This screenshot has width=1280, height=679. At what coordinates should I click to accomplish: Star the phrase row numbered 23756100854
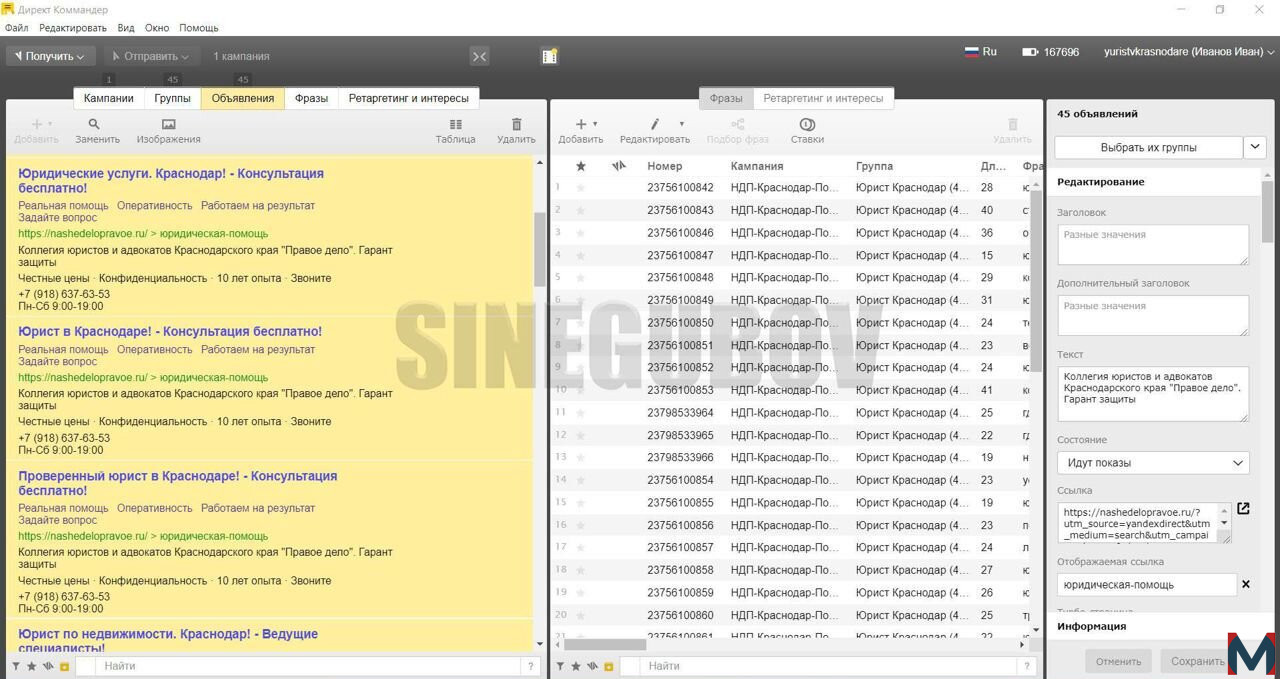tap(580, 480)
